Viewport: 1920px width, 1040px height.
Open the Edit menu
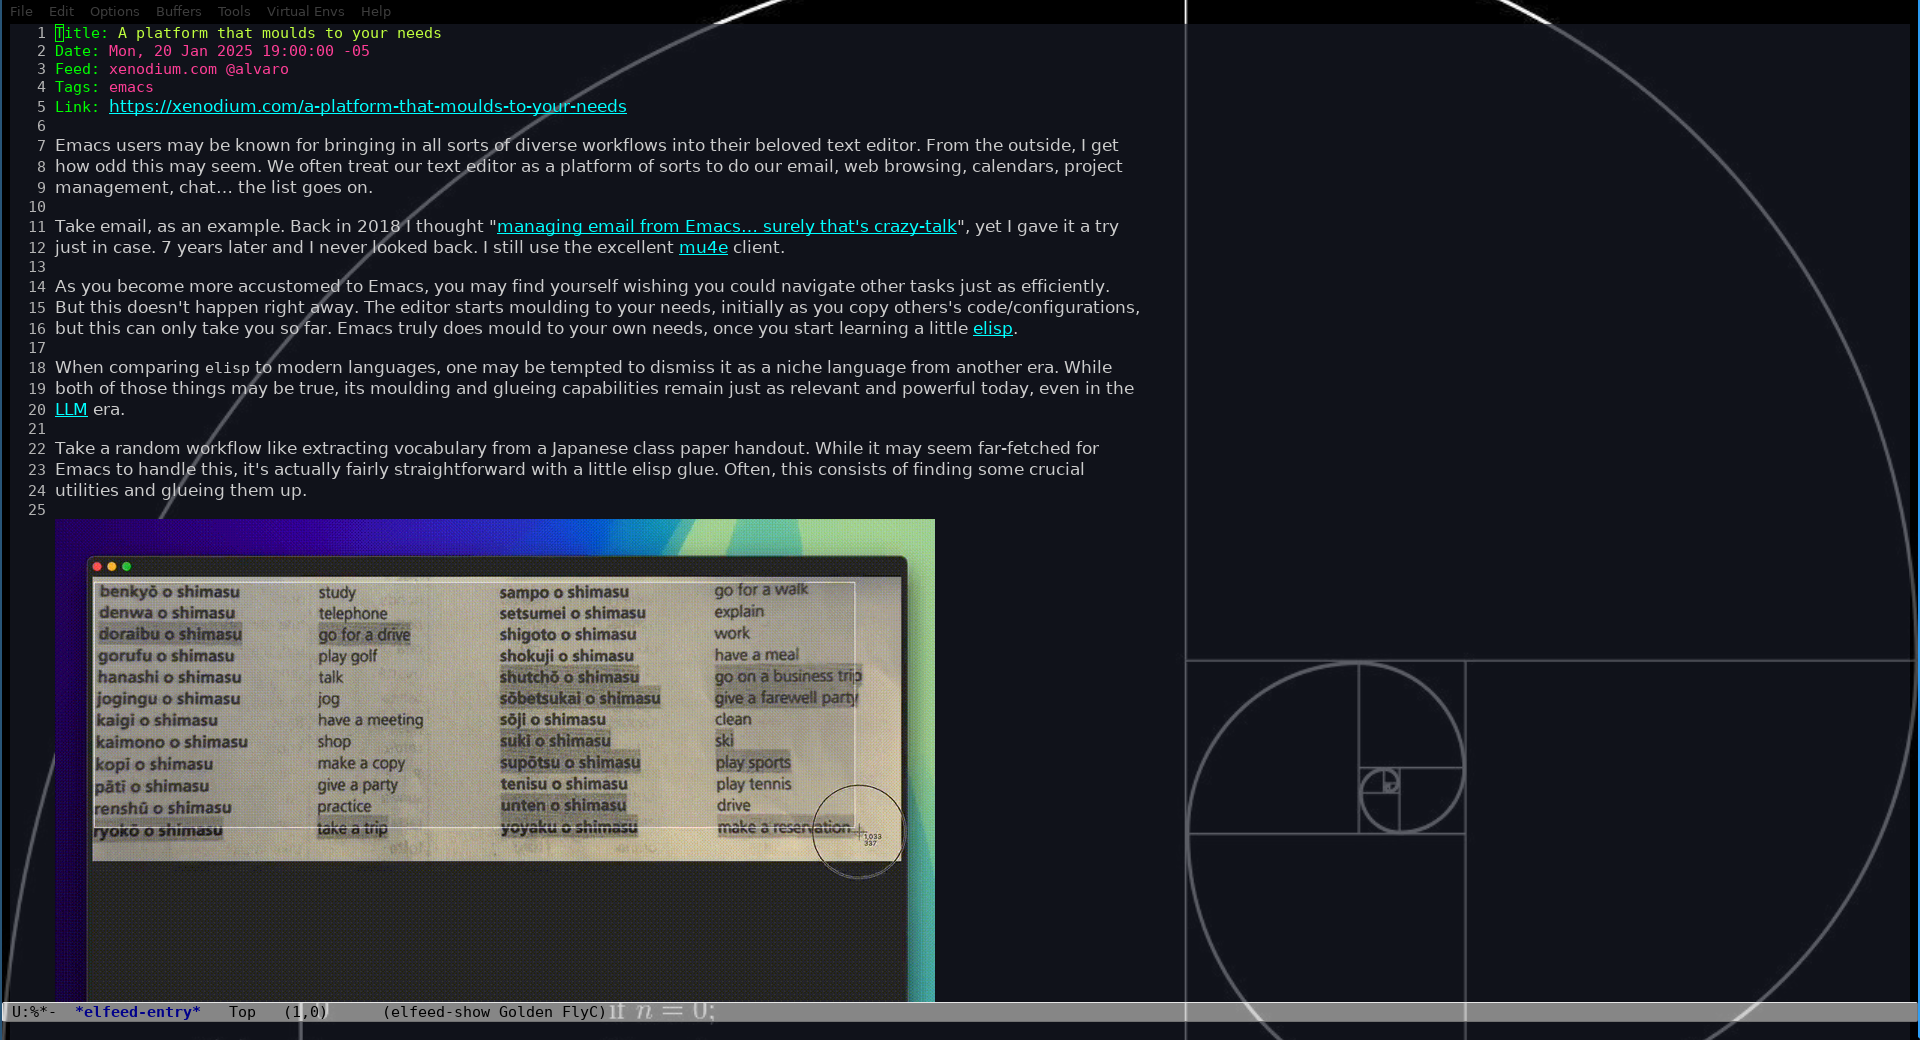[61, 11]
